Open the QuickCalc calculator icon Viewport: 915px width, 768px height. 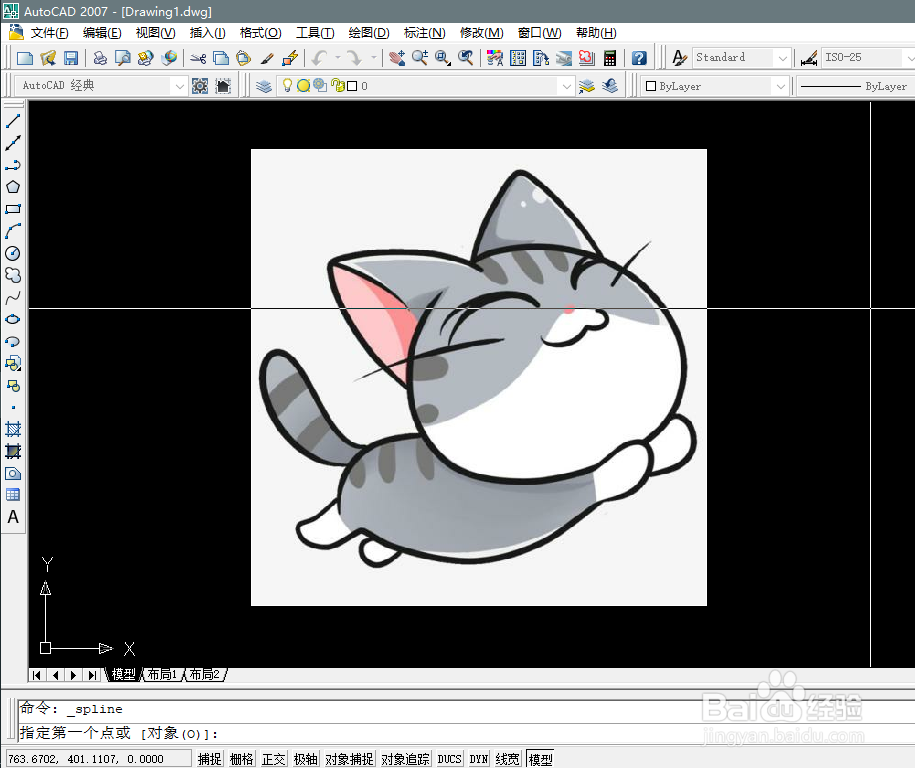tap(610, 58)
